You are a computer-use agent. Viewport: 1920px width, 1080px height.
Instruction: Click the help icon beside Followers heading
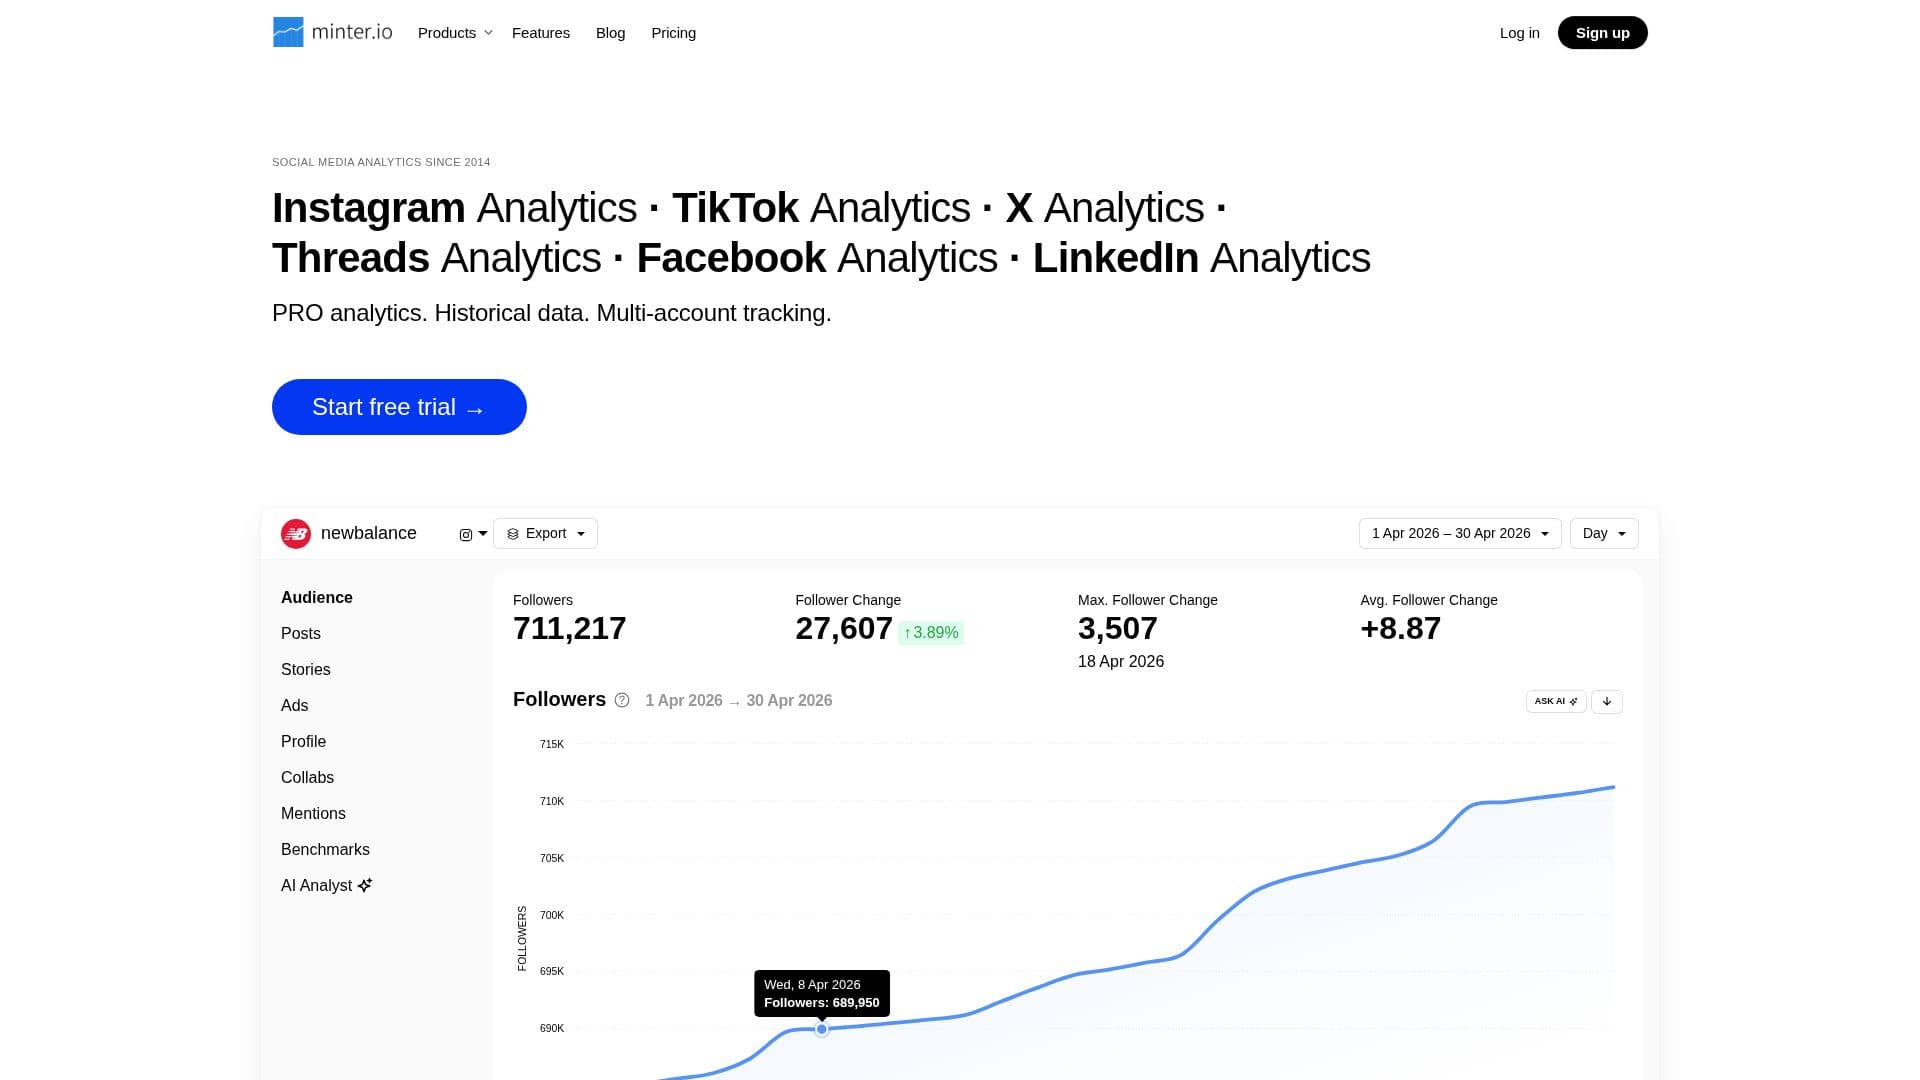tap(622, 700)
